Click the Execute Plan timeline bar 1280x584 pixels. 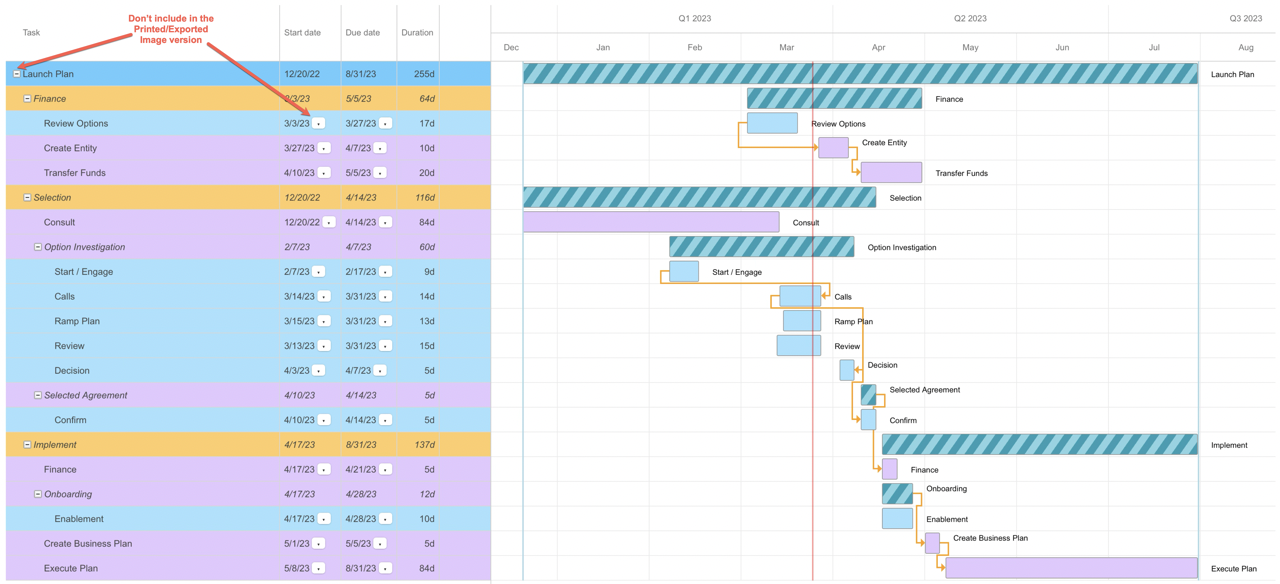click(x=1070, y=568)
